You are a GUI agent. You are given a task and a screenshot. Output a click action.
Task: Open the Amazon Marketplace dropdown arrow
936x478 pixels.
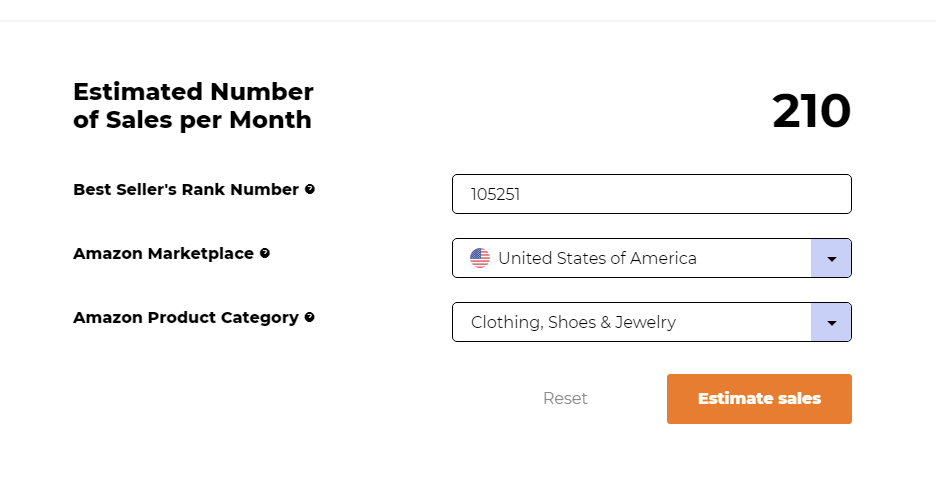tap(831, 258)
